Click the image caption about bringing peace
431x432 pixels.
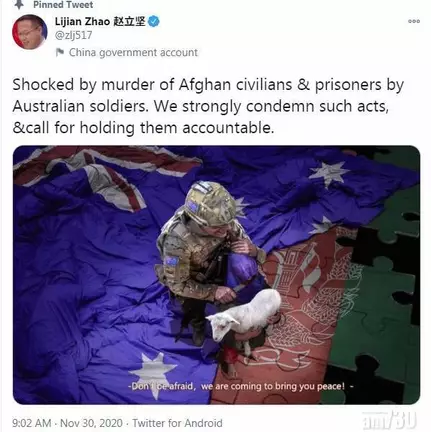(x=240, y=386)
